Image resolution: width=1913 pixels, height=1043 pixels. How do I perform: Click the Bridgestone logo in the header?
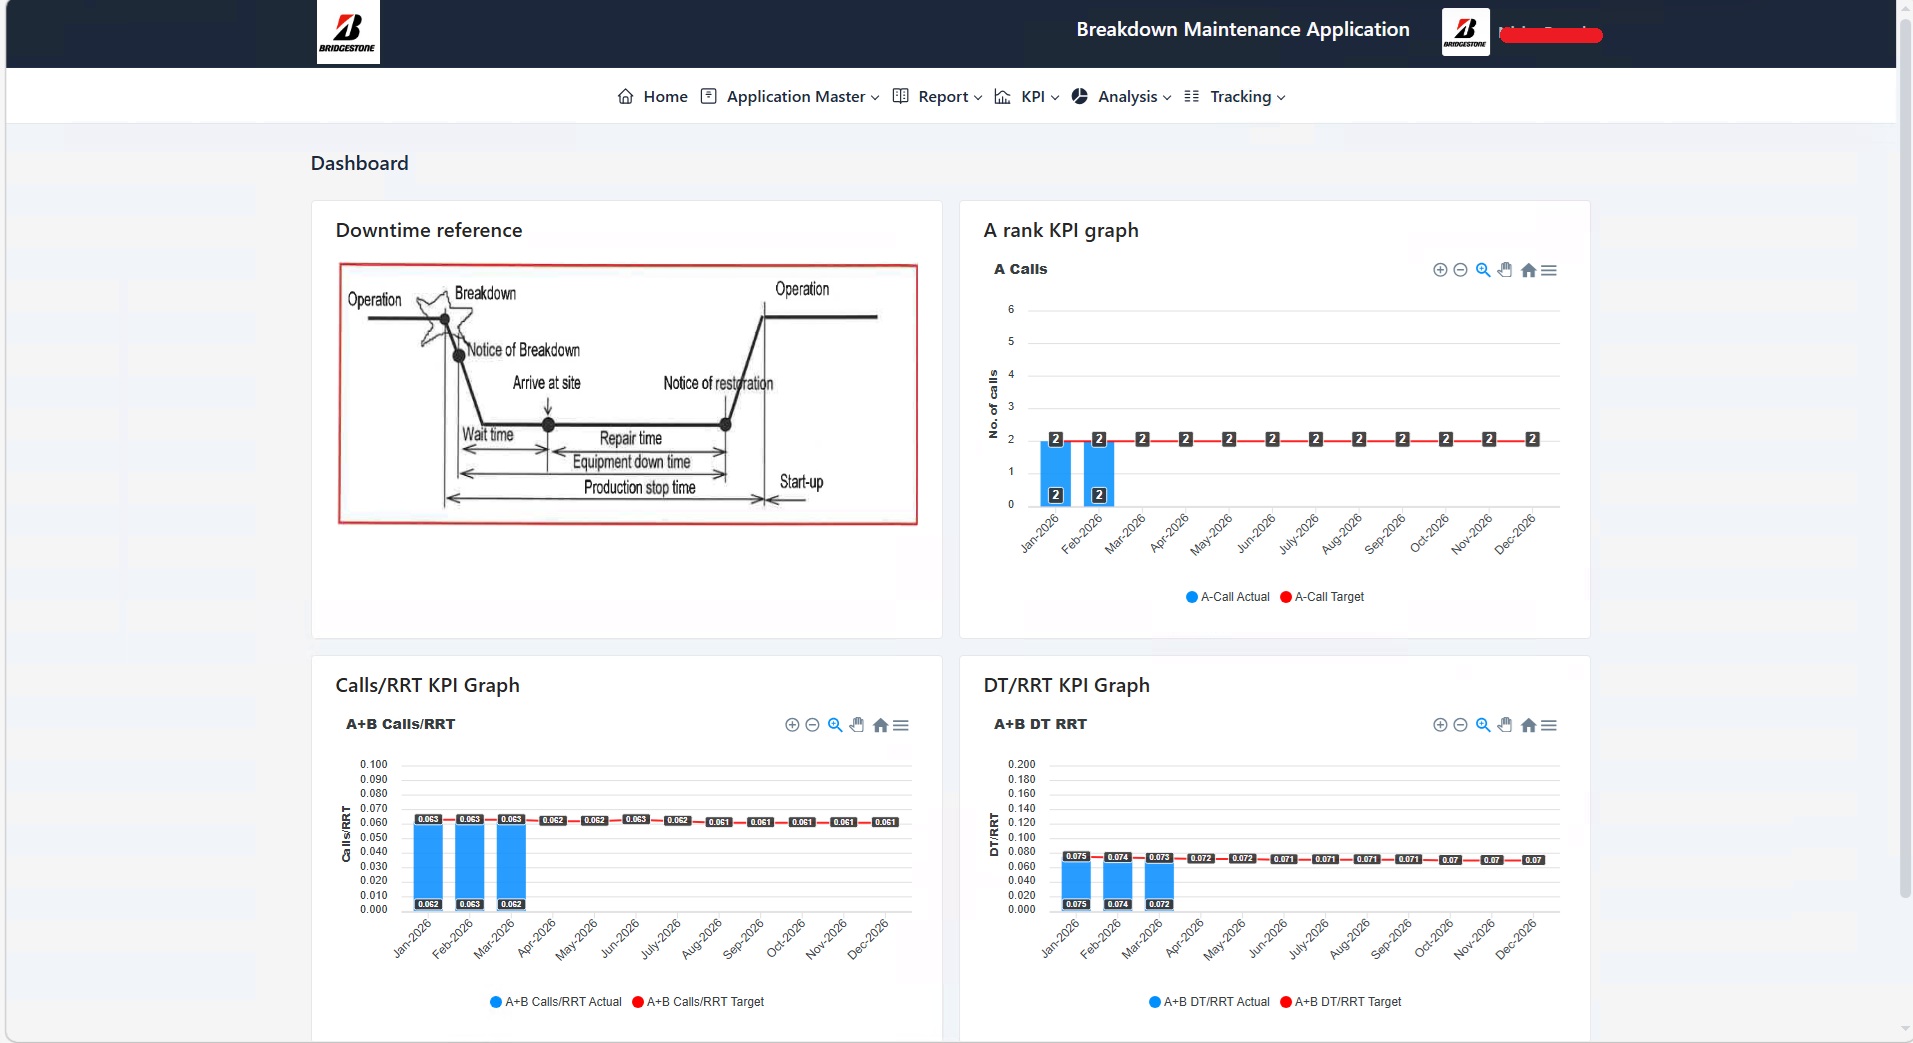point(348,32)
